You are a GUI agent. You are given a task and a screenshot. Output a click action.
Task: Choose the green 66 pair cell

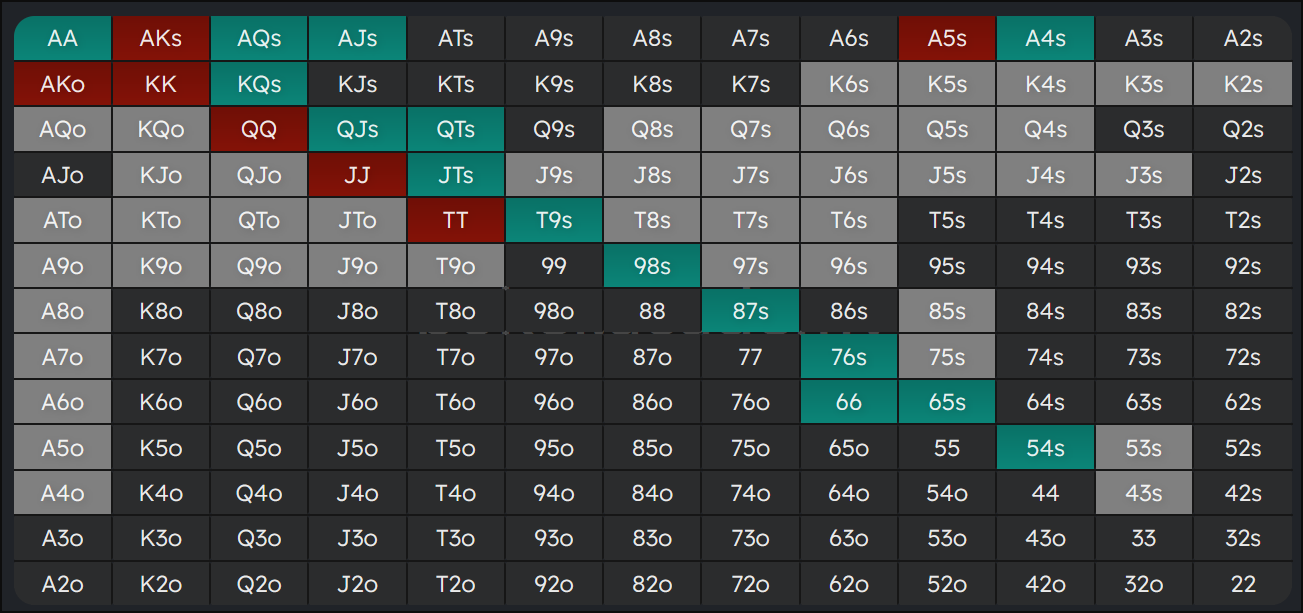pyautogui.click(x=849, y=402)
